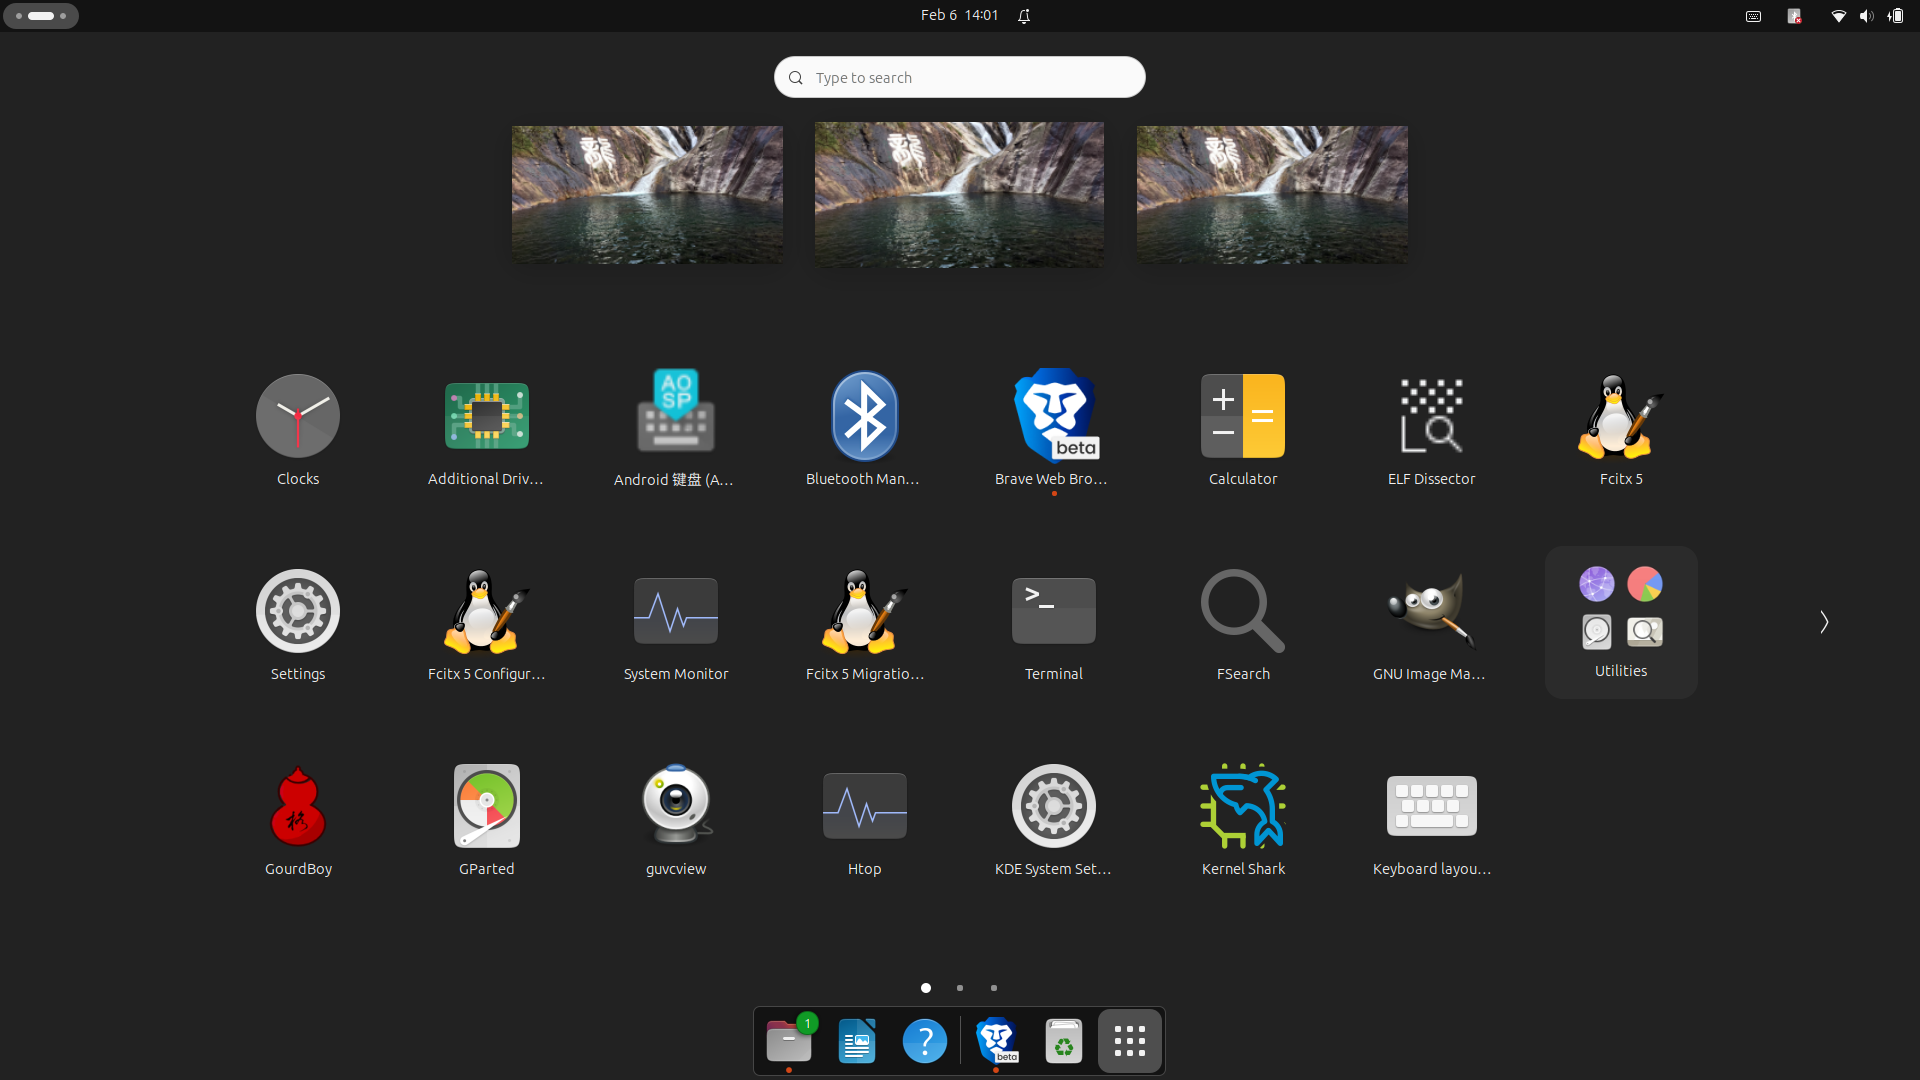Open Help from the dock
1920x1080 pixels.
(925, 1041)
